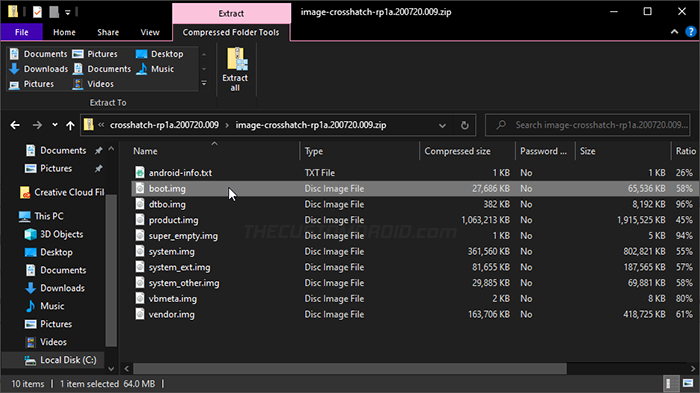The height and width of the screenshot is (393, 700).
Task: Click image-crosshatch zip breadcrumb segment
Action: point(311,125)
